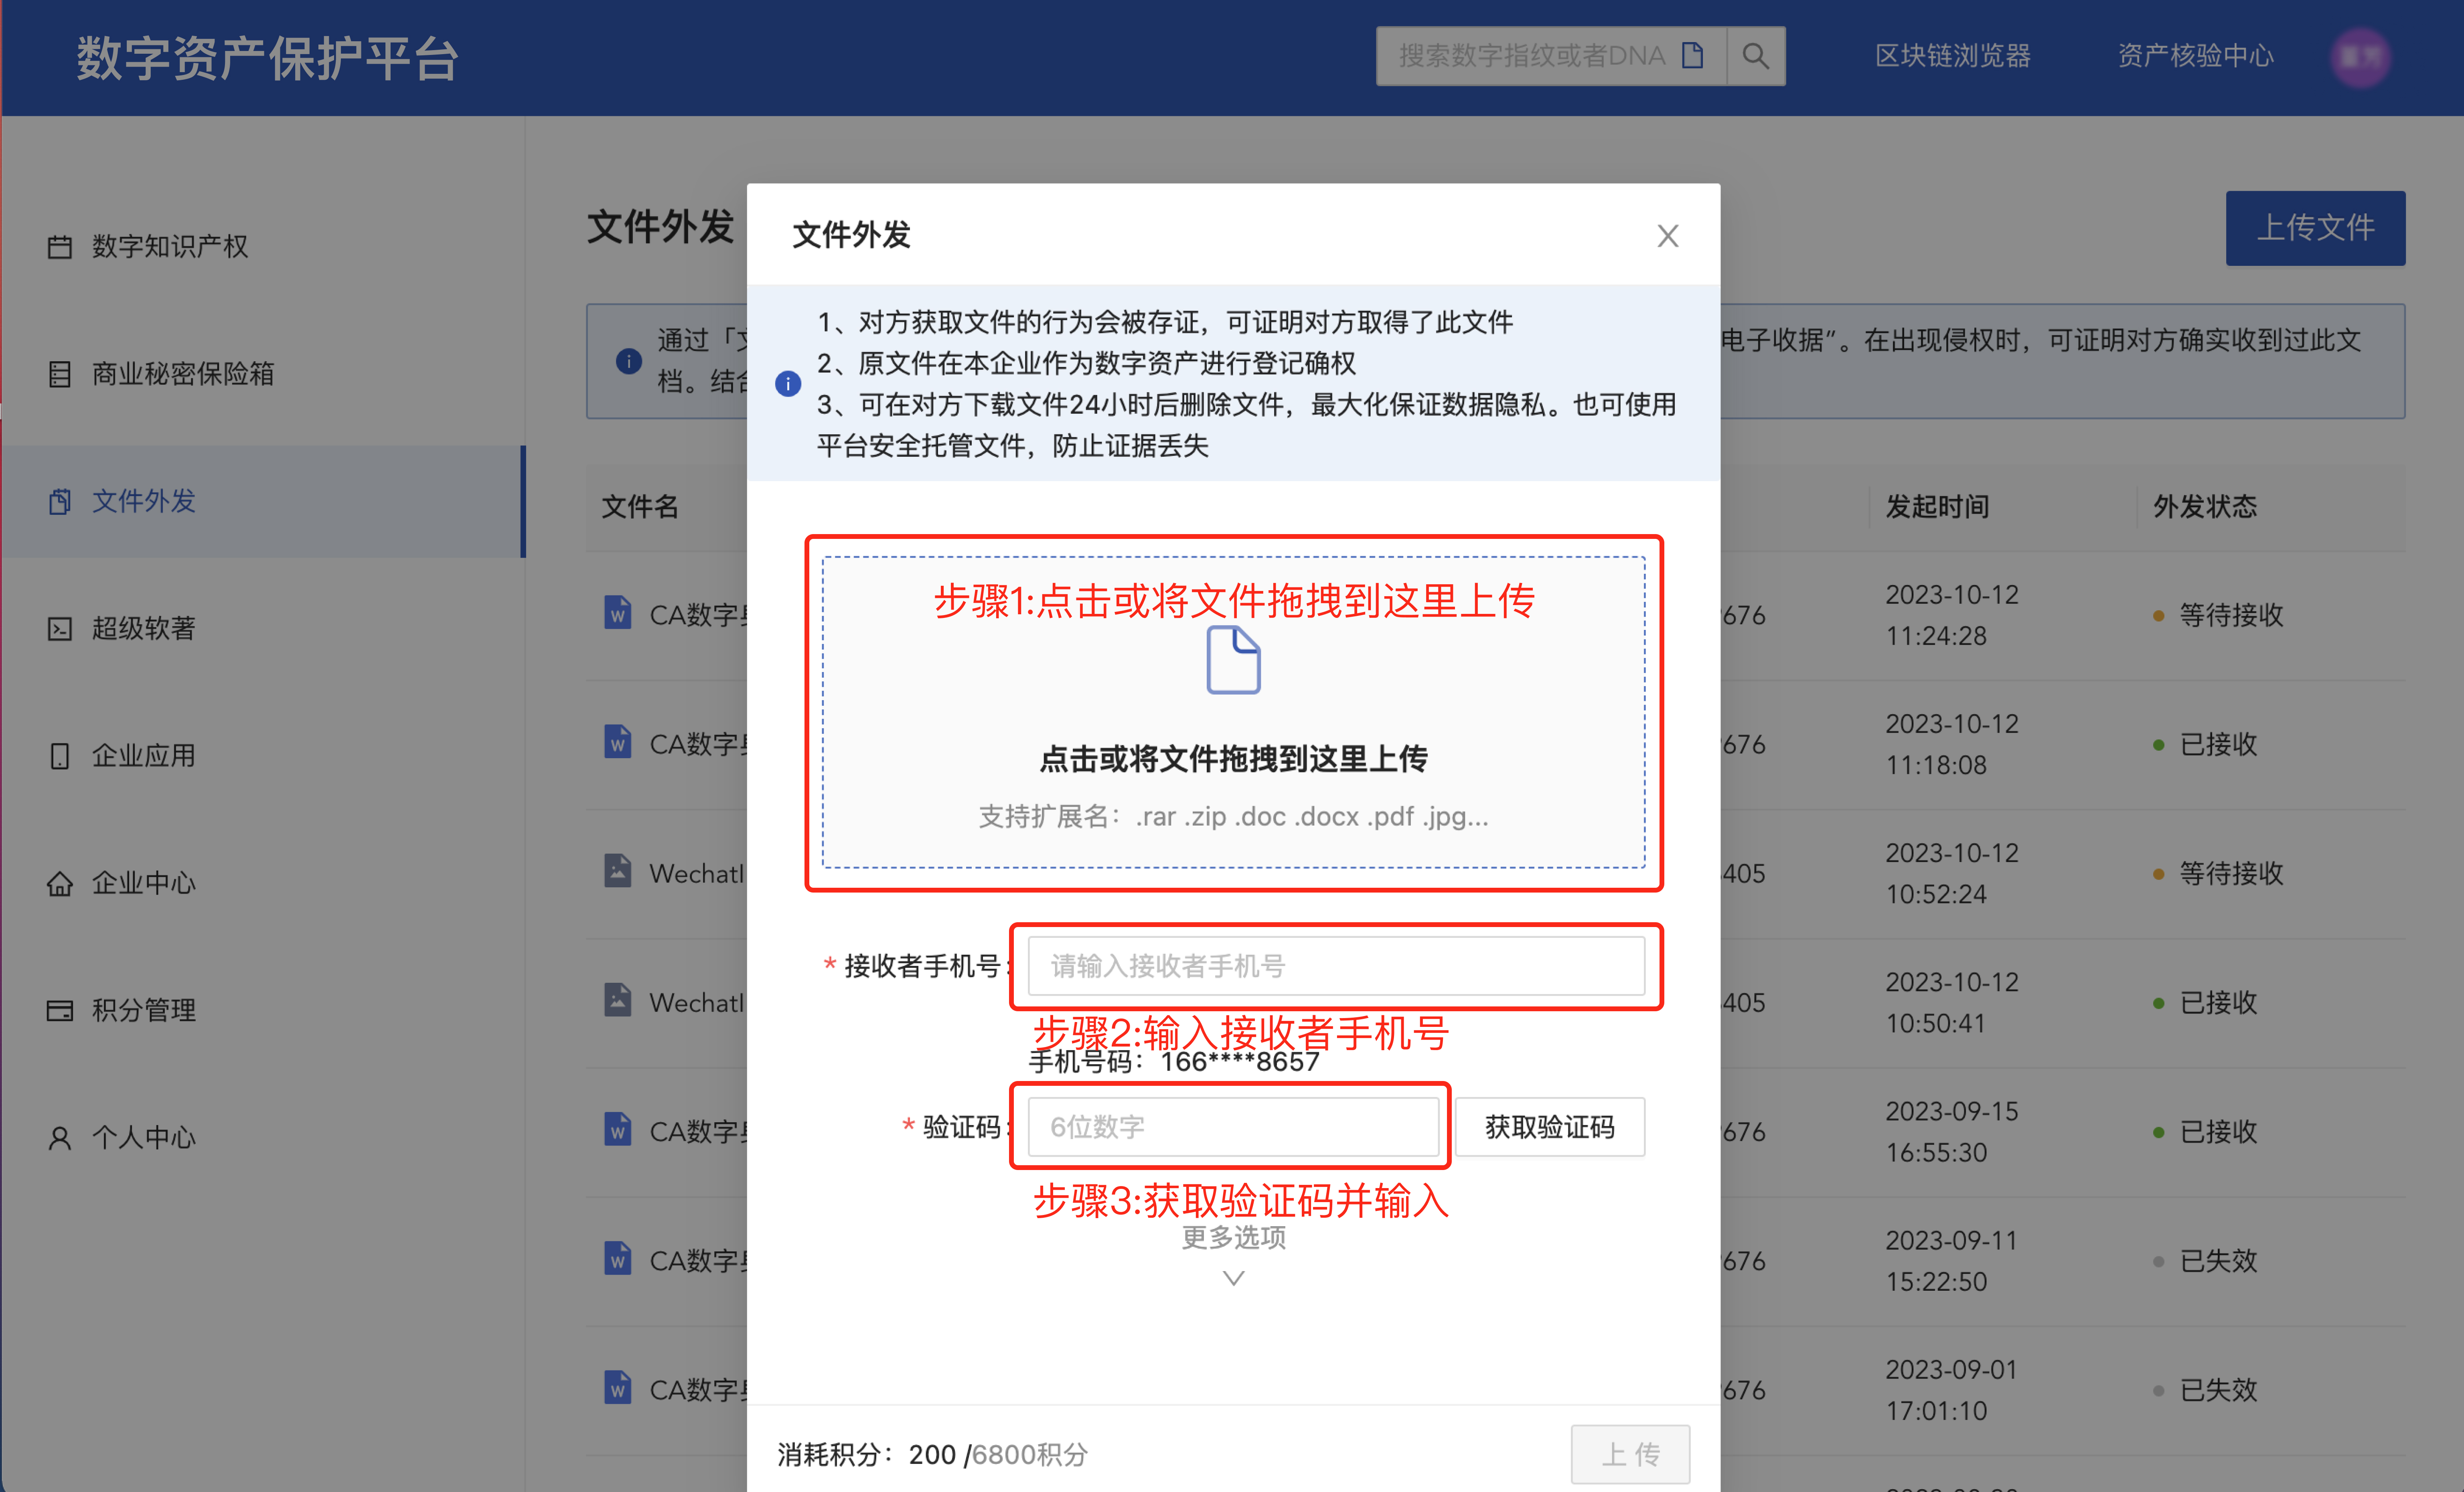
Task: Click image file icon in 10:52:24 row
Action: (618, 870)
